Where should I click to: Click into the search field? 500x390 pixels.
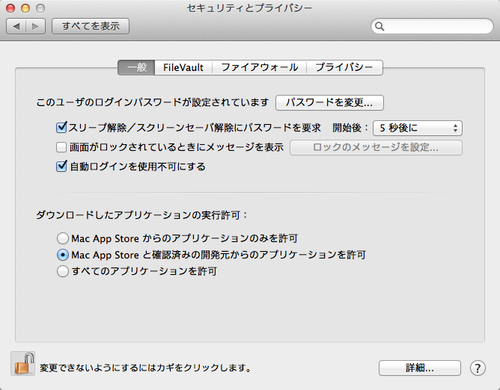coord(432,26)
